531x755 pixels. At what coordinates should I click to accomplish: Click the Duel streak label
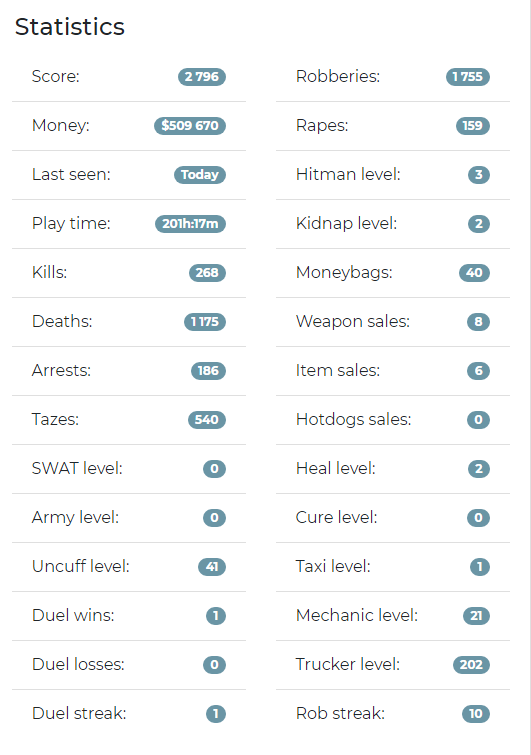(79, 713)
